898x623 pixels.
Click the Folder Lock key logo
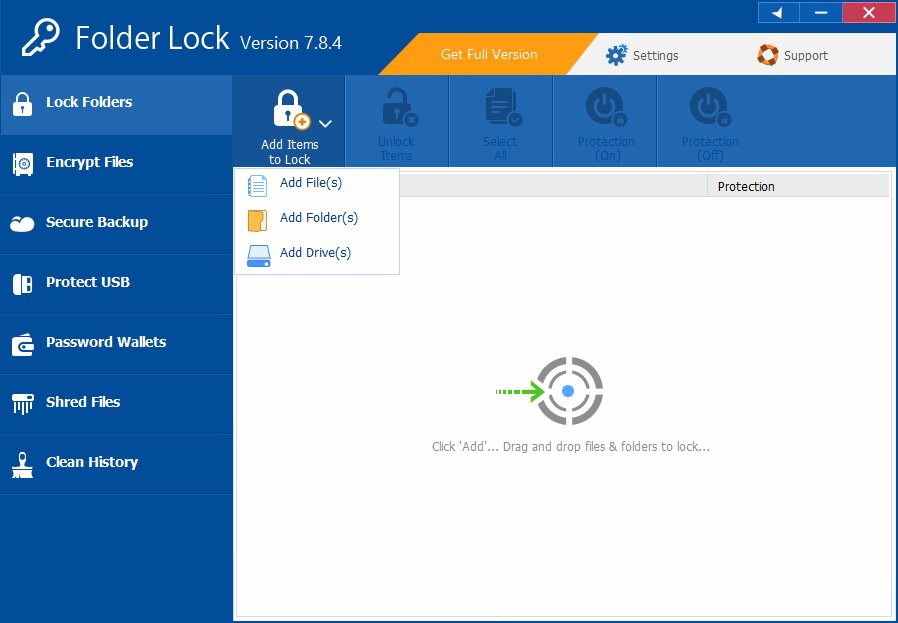40,37
